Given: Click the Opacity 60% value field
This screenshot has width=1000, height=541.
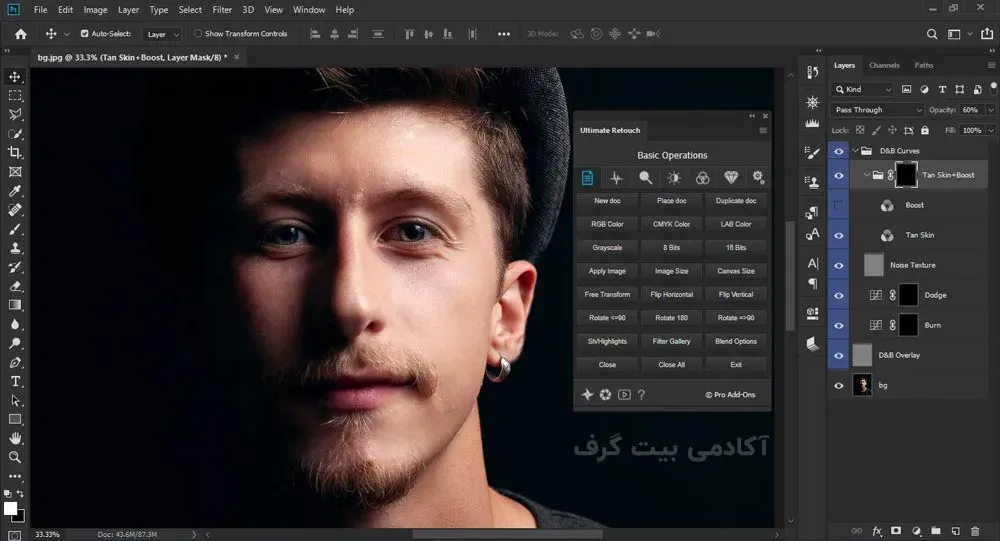Looking at the screenshot, I should coord(973,110).
